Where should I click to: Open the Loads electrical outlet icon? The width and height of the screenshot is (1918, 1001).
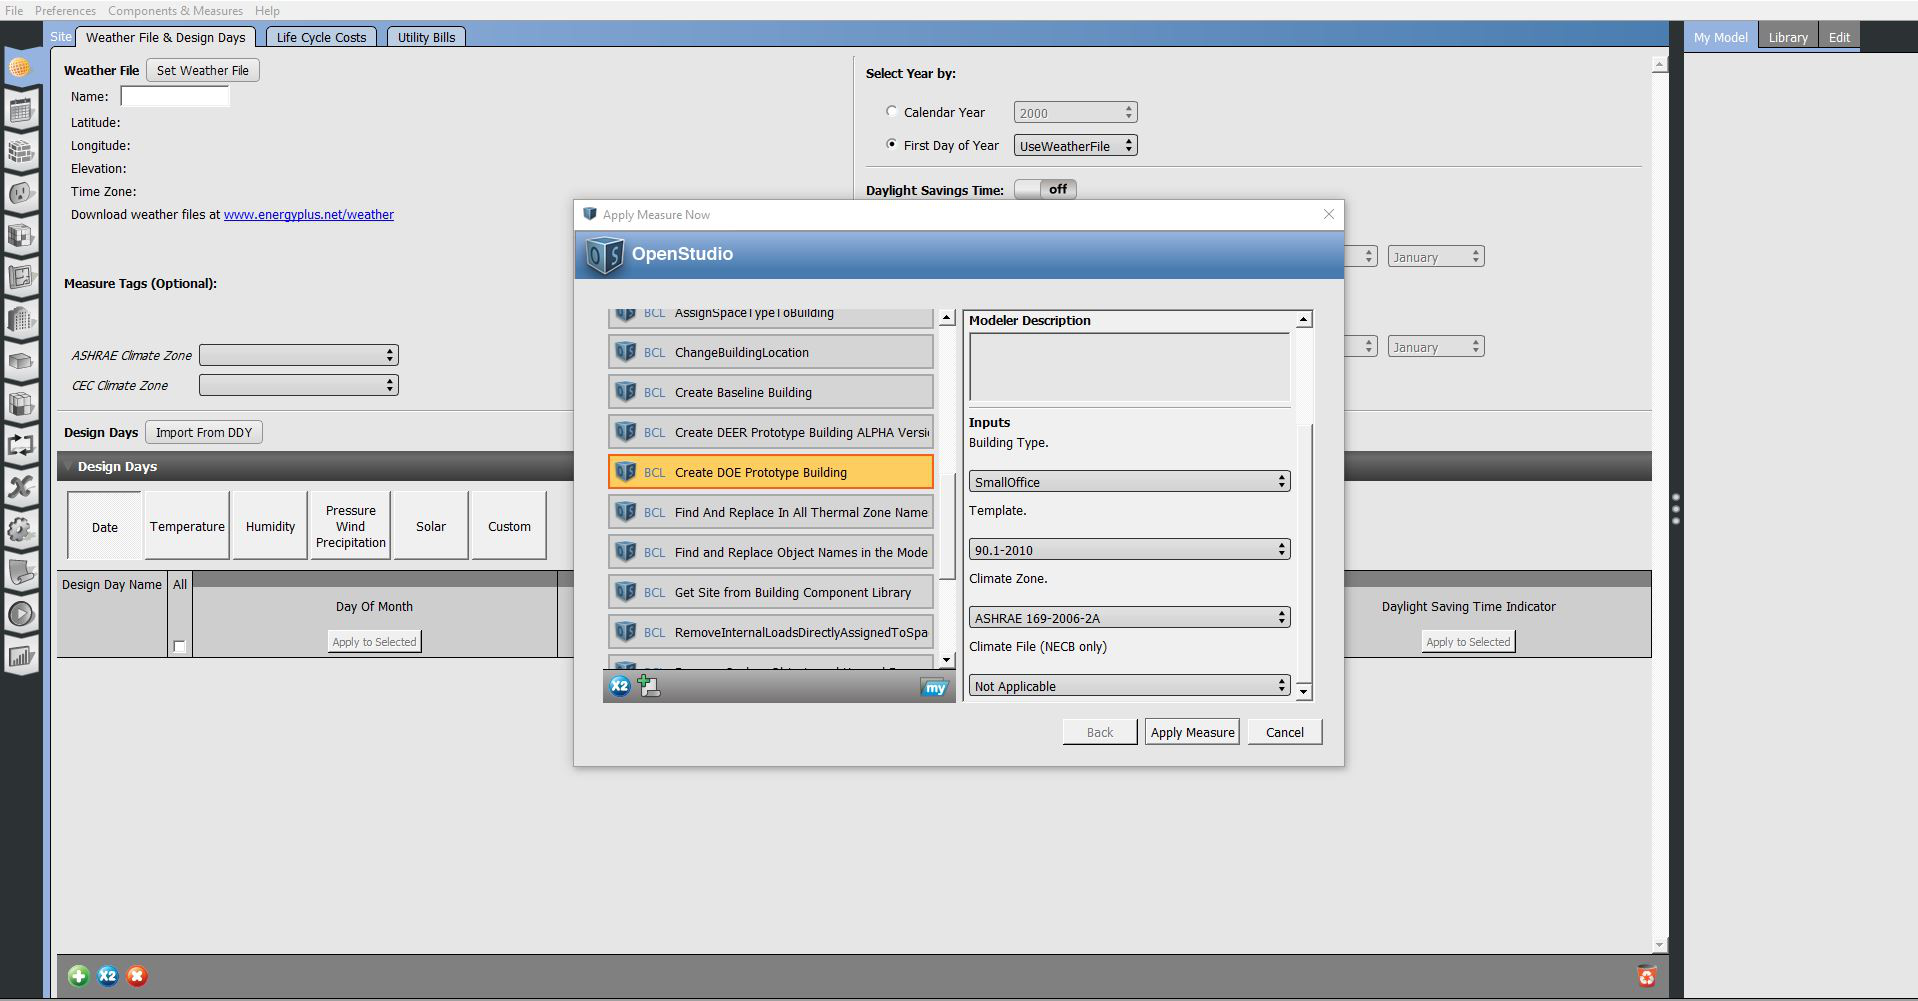pos(20,194)
